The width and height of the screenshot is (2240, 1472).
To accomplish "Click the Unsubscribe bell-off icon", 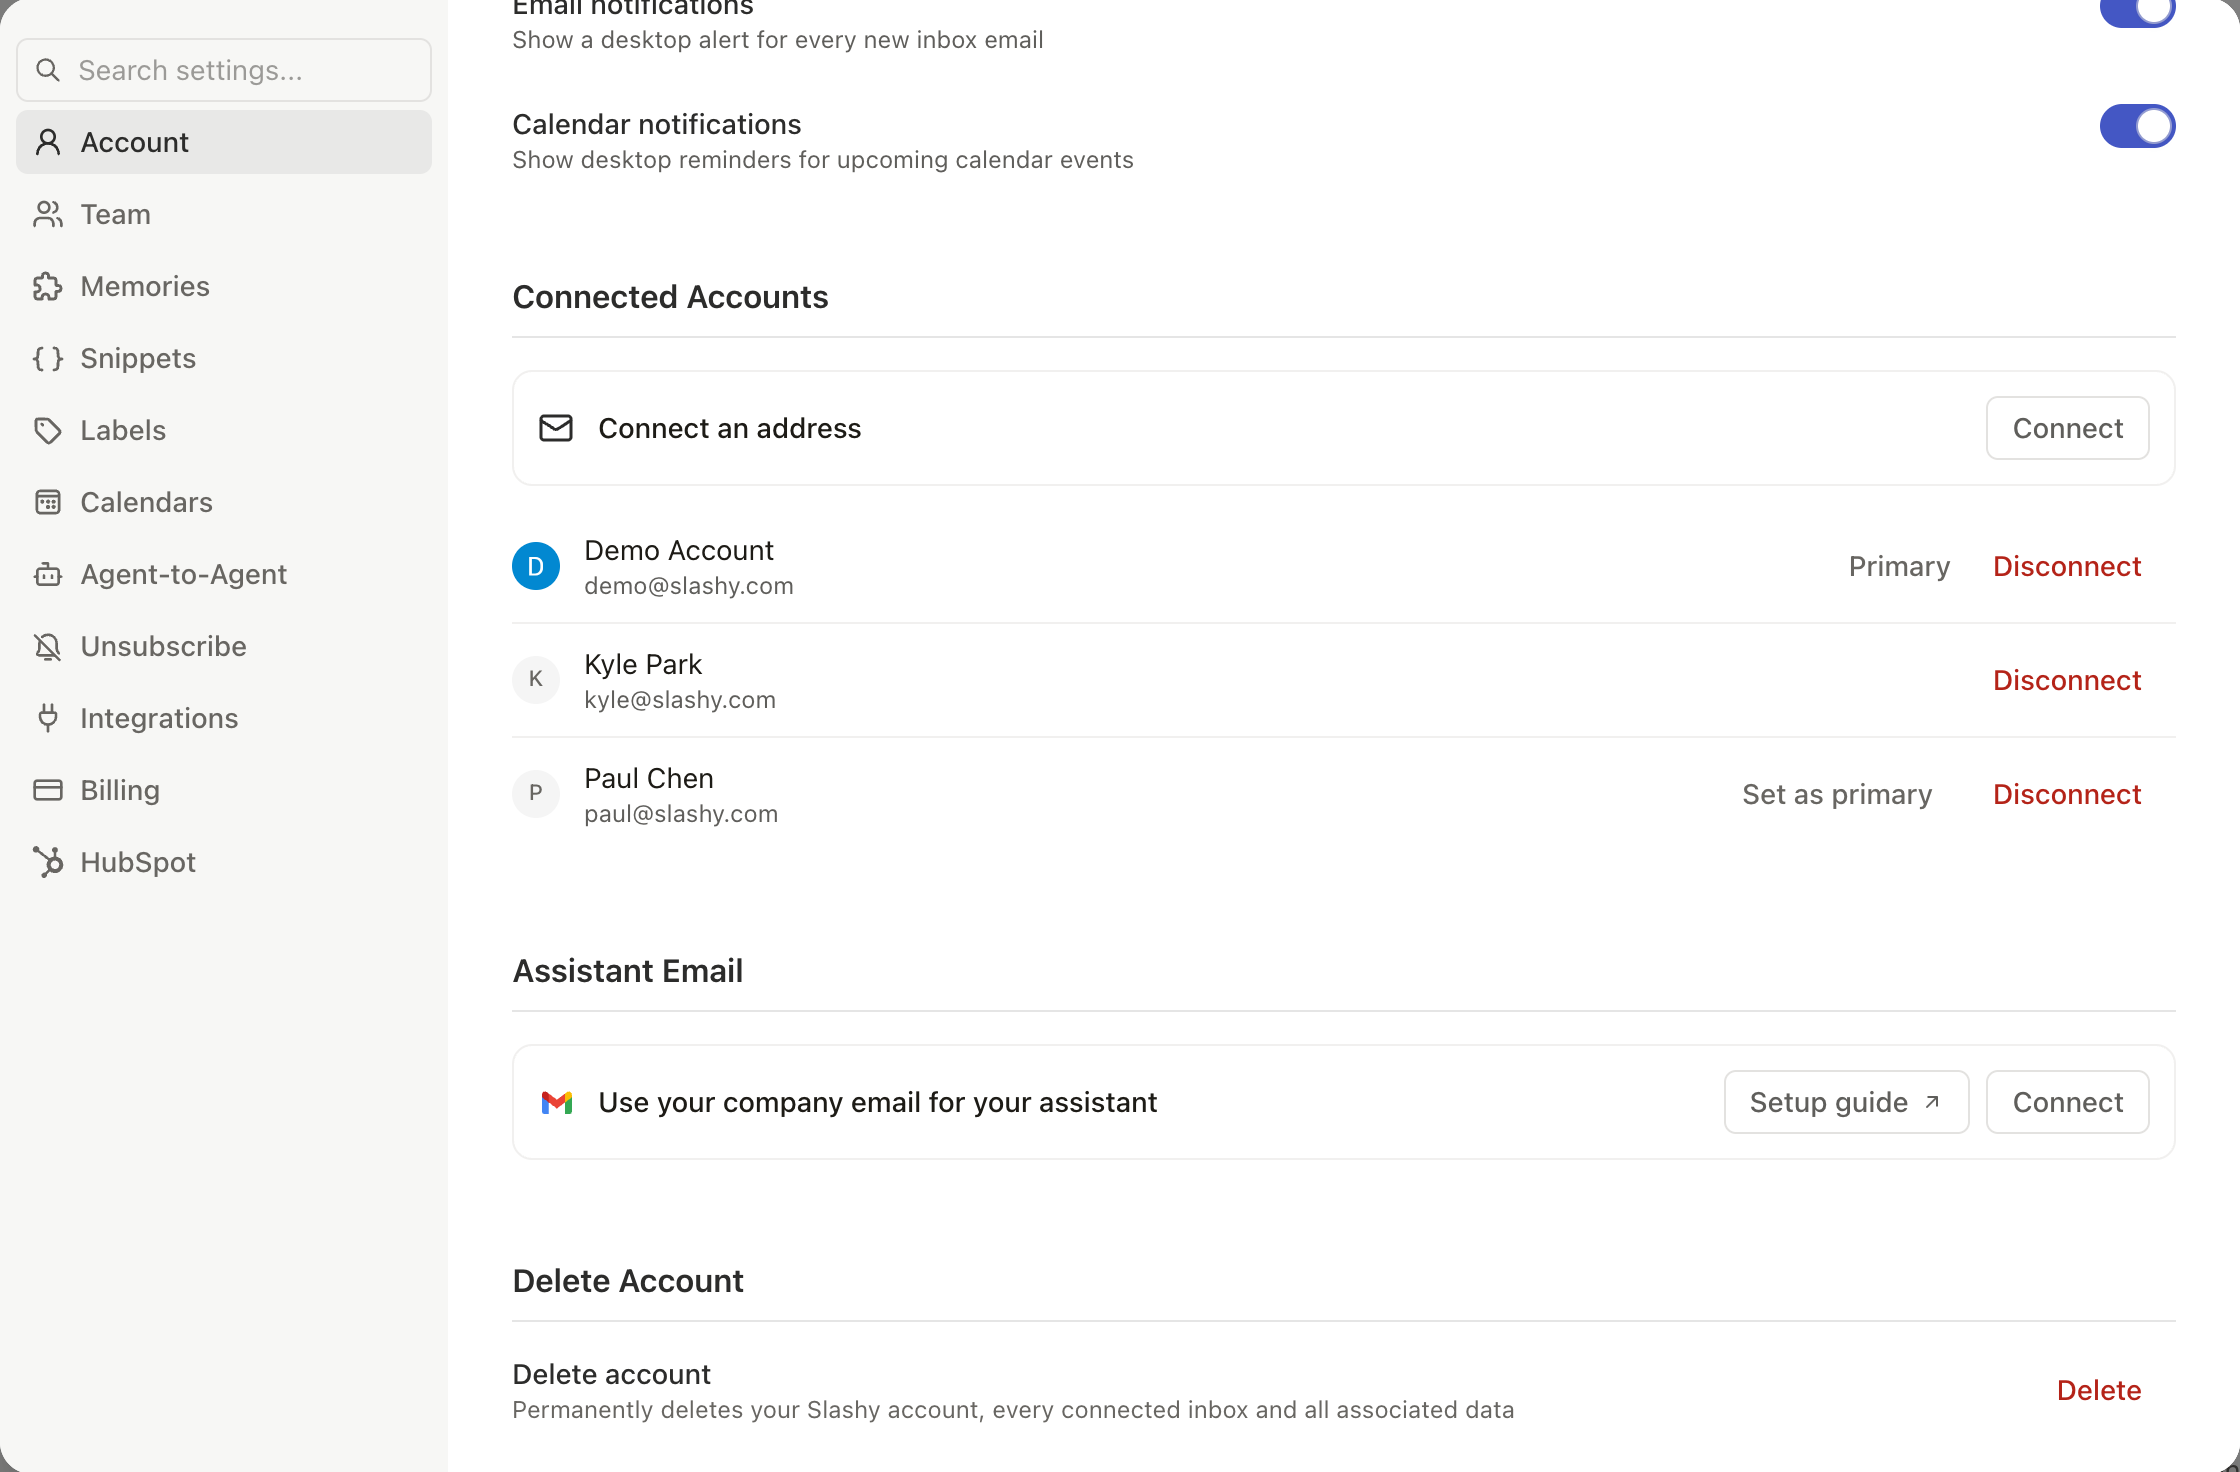I will coord(47,646).
